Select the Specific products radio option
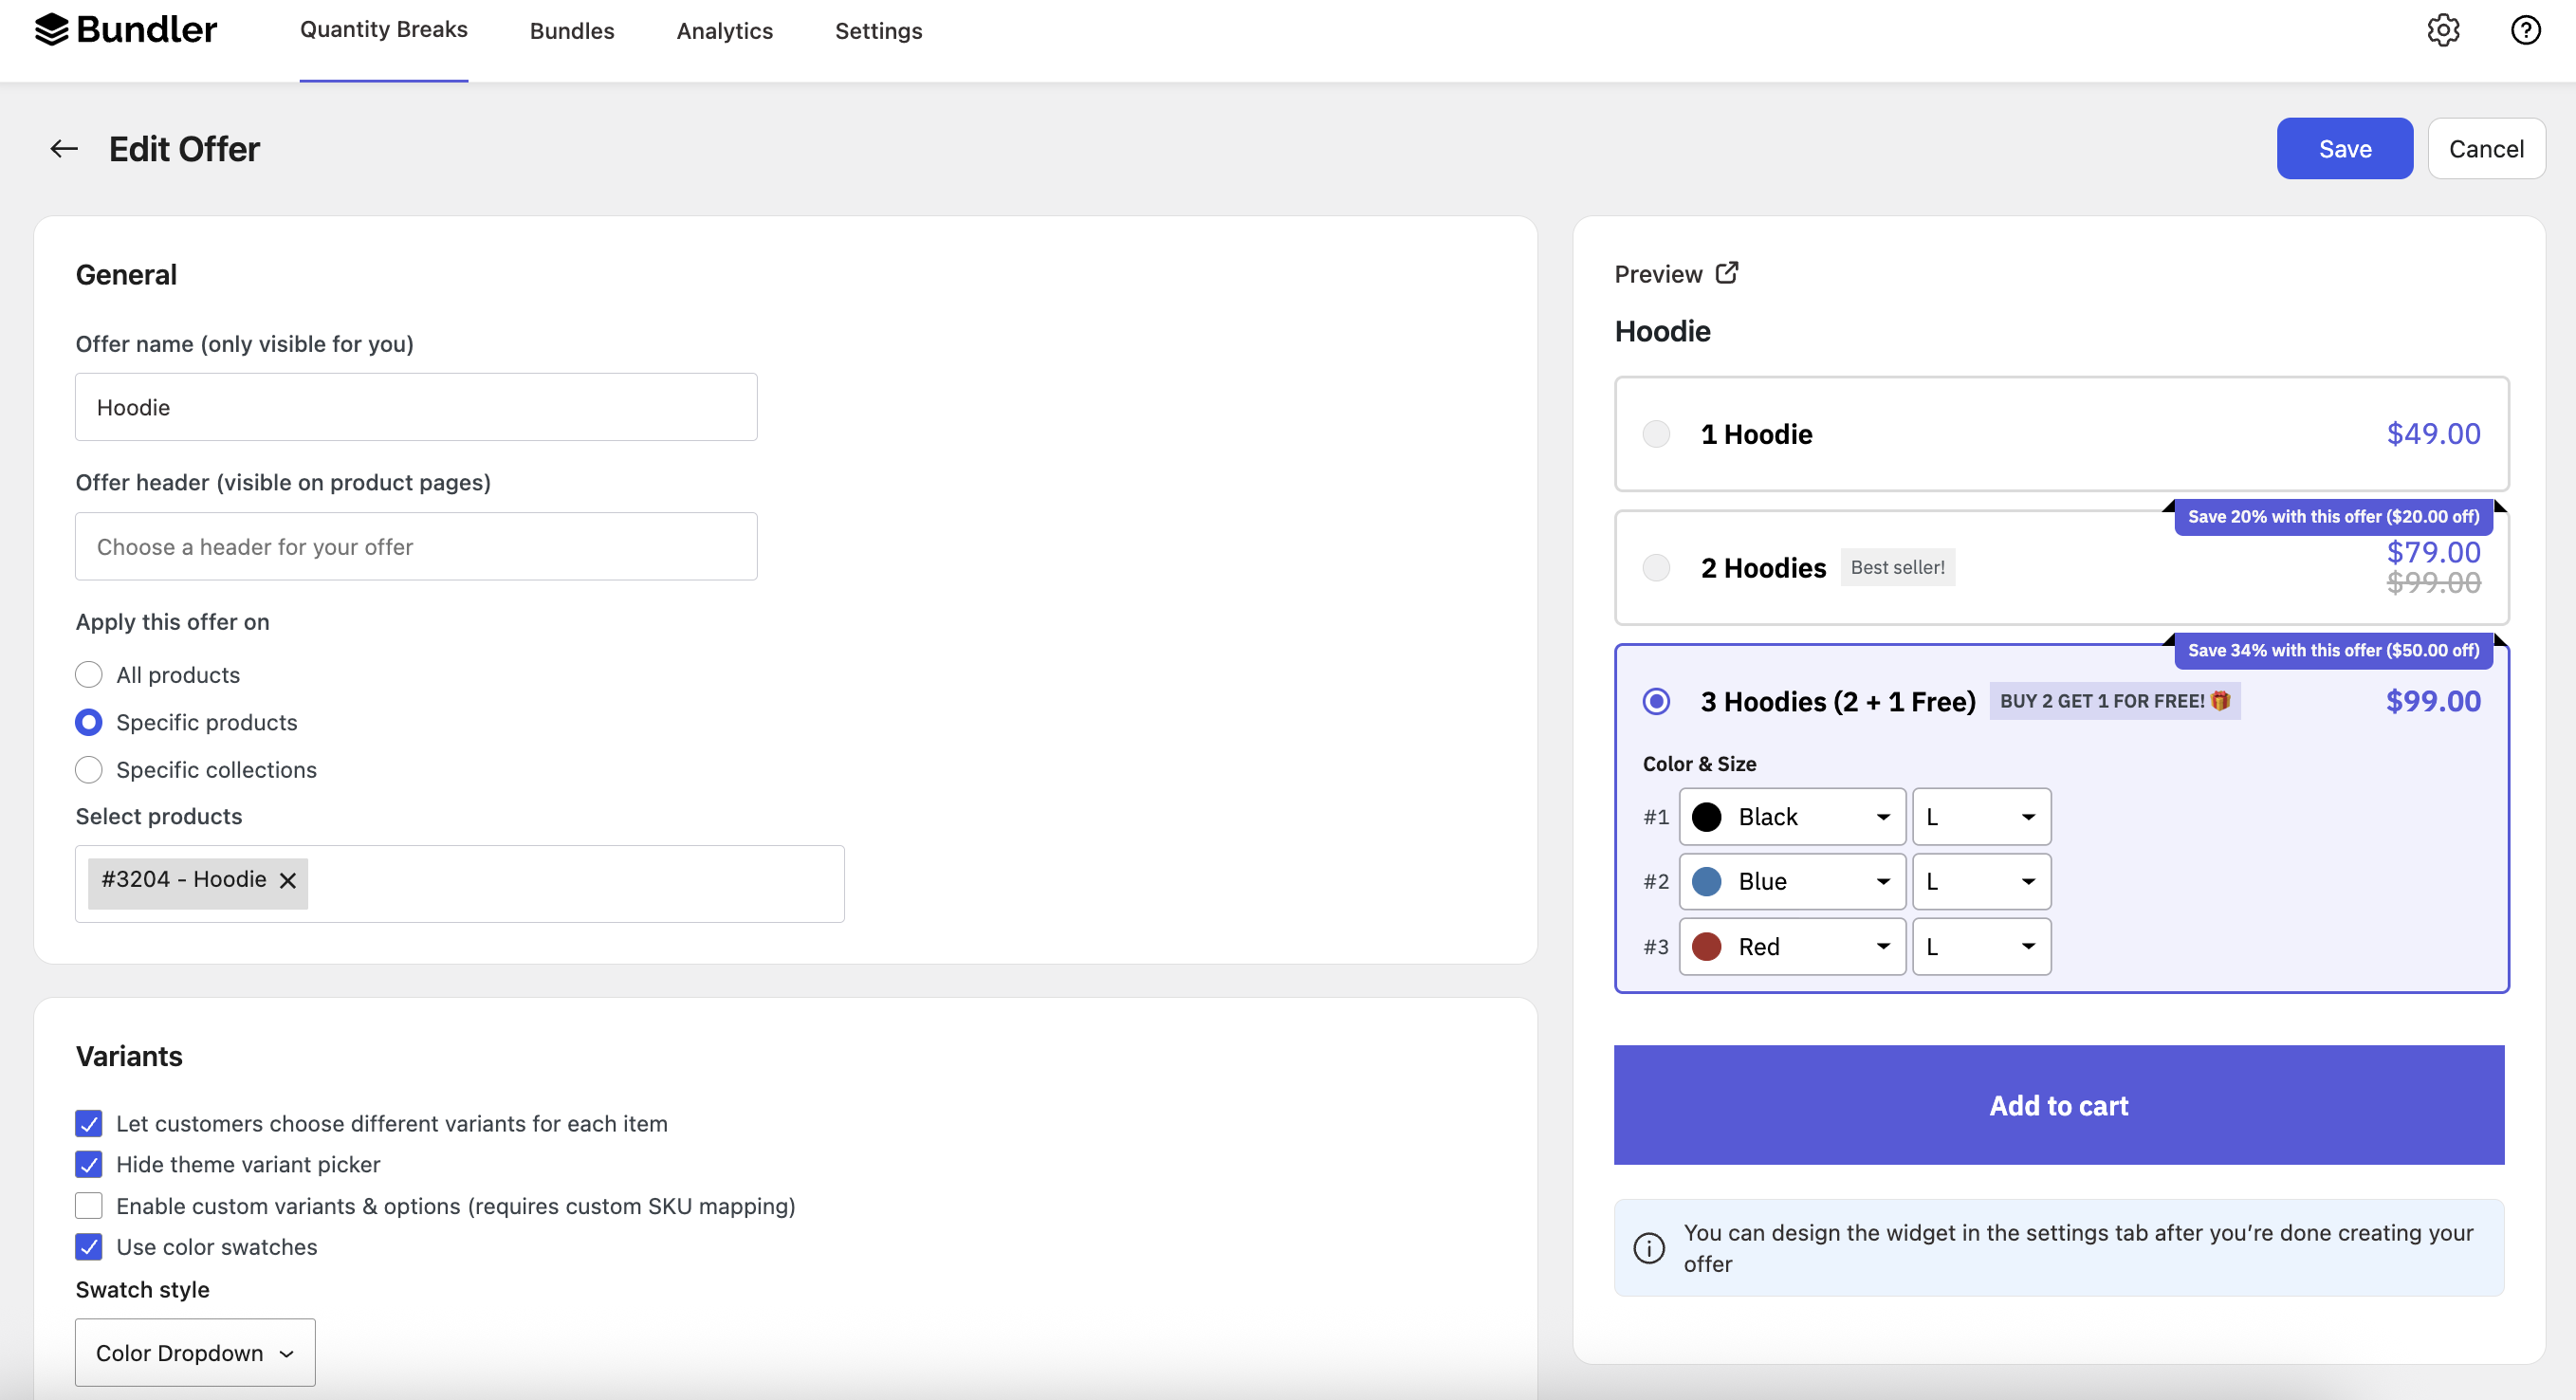The height and width of the screenshot is (1400, 2576). pyautogui.click(x=89, y=722)
